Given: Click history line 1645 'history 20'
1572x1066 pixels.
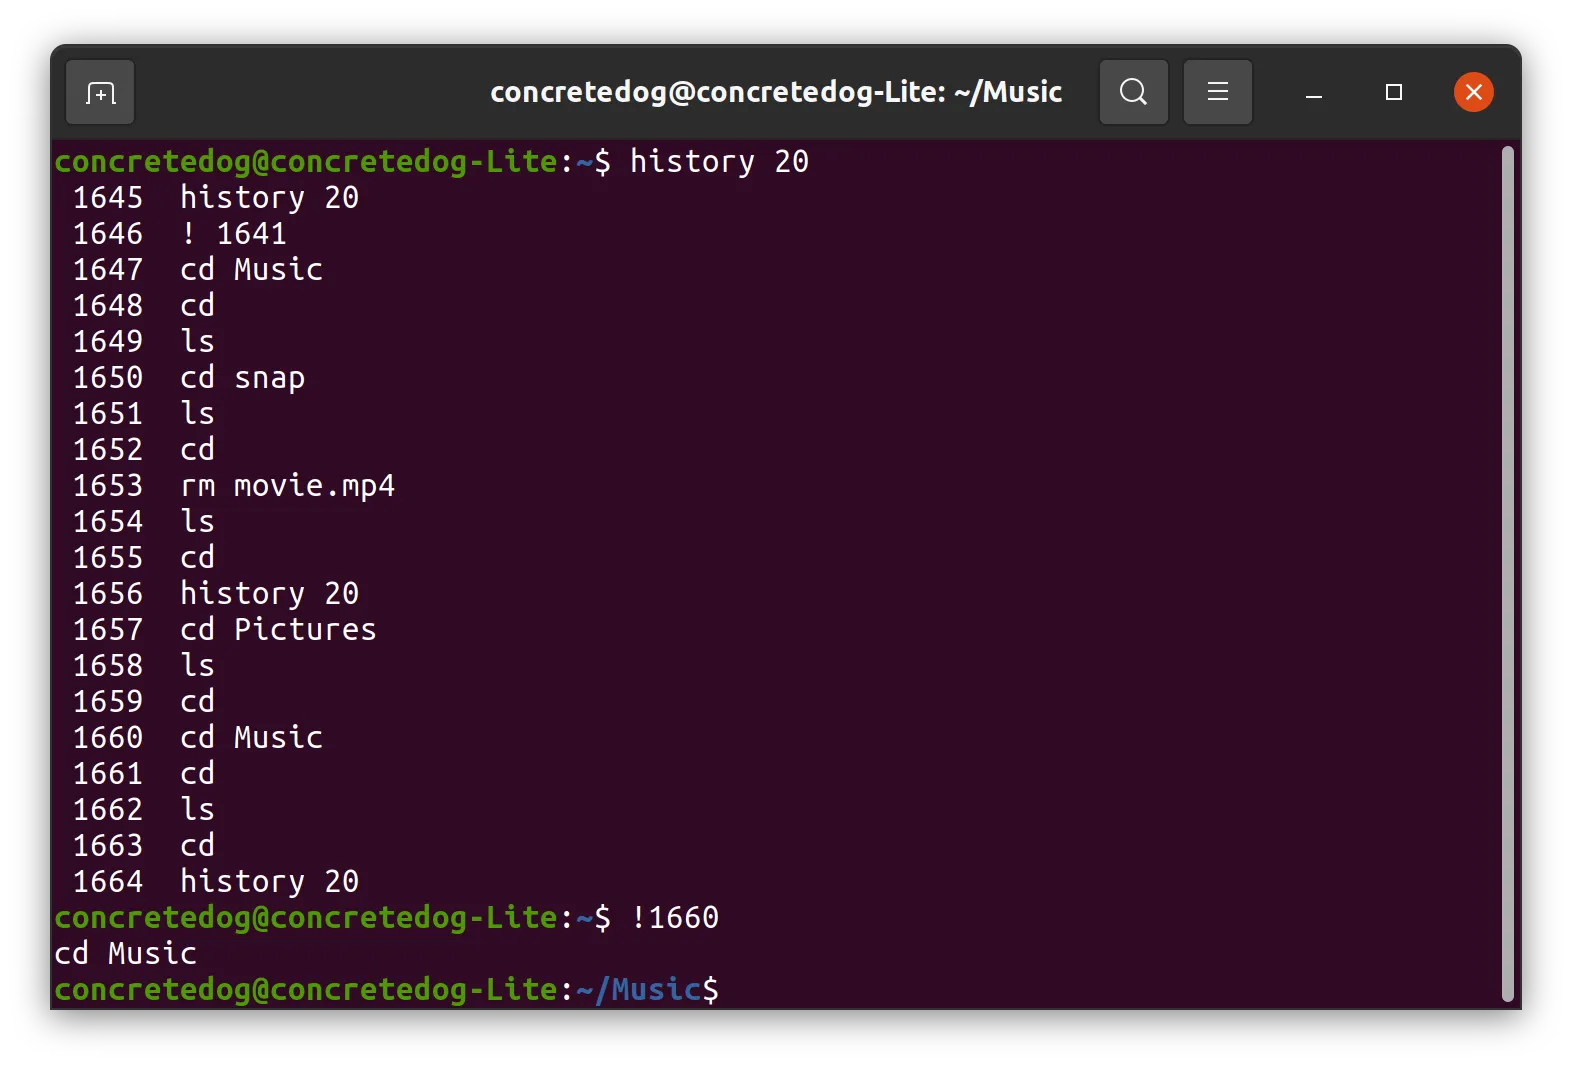Looking at the screenshot, I should pos(216,198).
